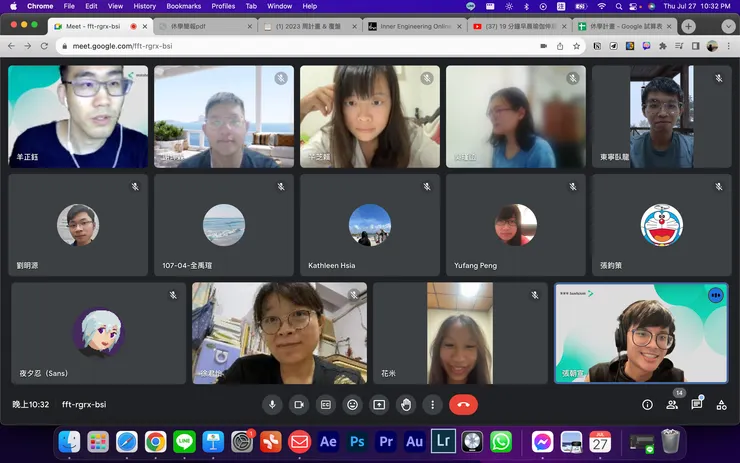Expand the tab search chevron dropdown
This screenshot has height=463, width=740.
pos(728,26)
